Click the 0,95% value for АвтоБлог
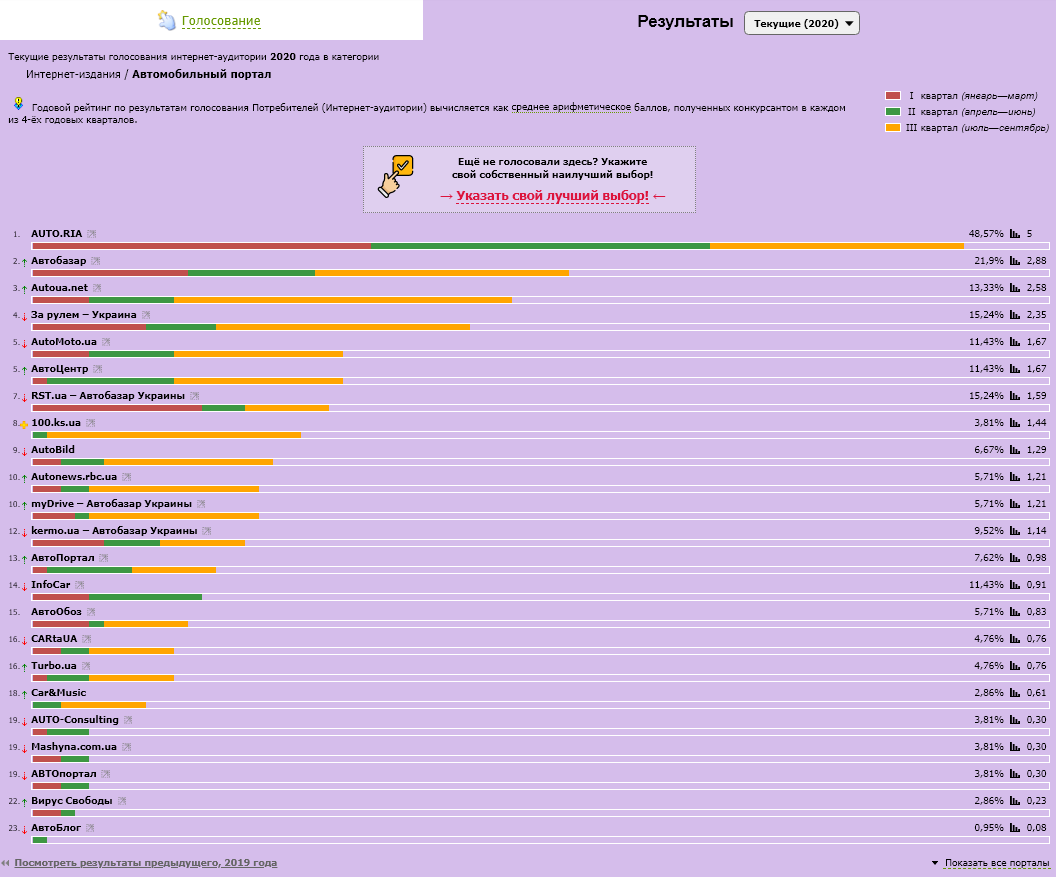The image size is (1056, 877). tap(989, 827)
